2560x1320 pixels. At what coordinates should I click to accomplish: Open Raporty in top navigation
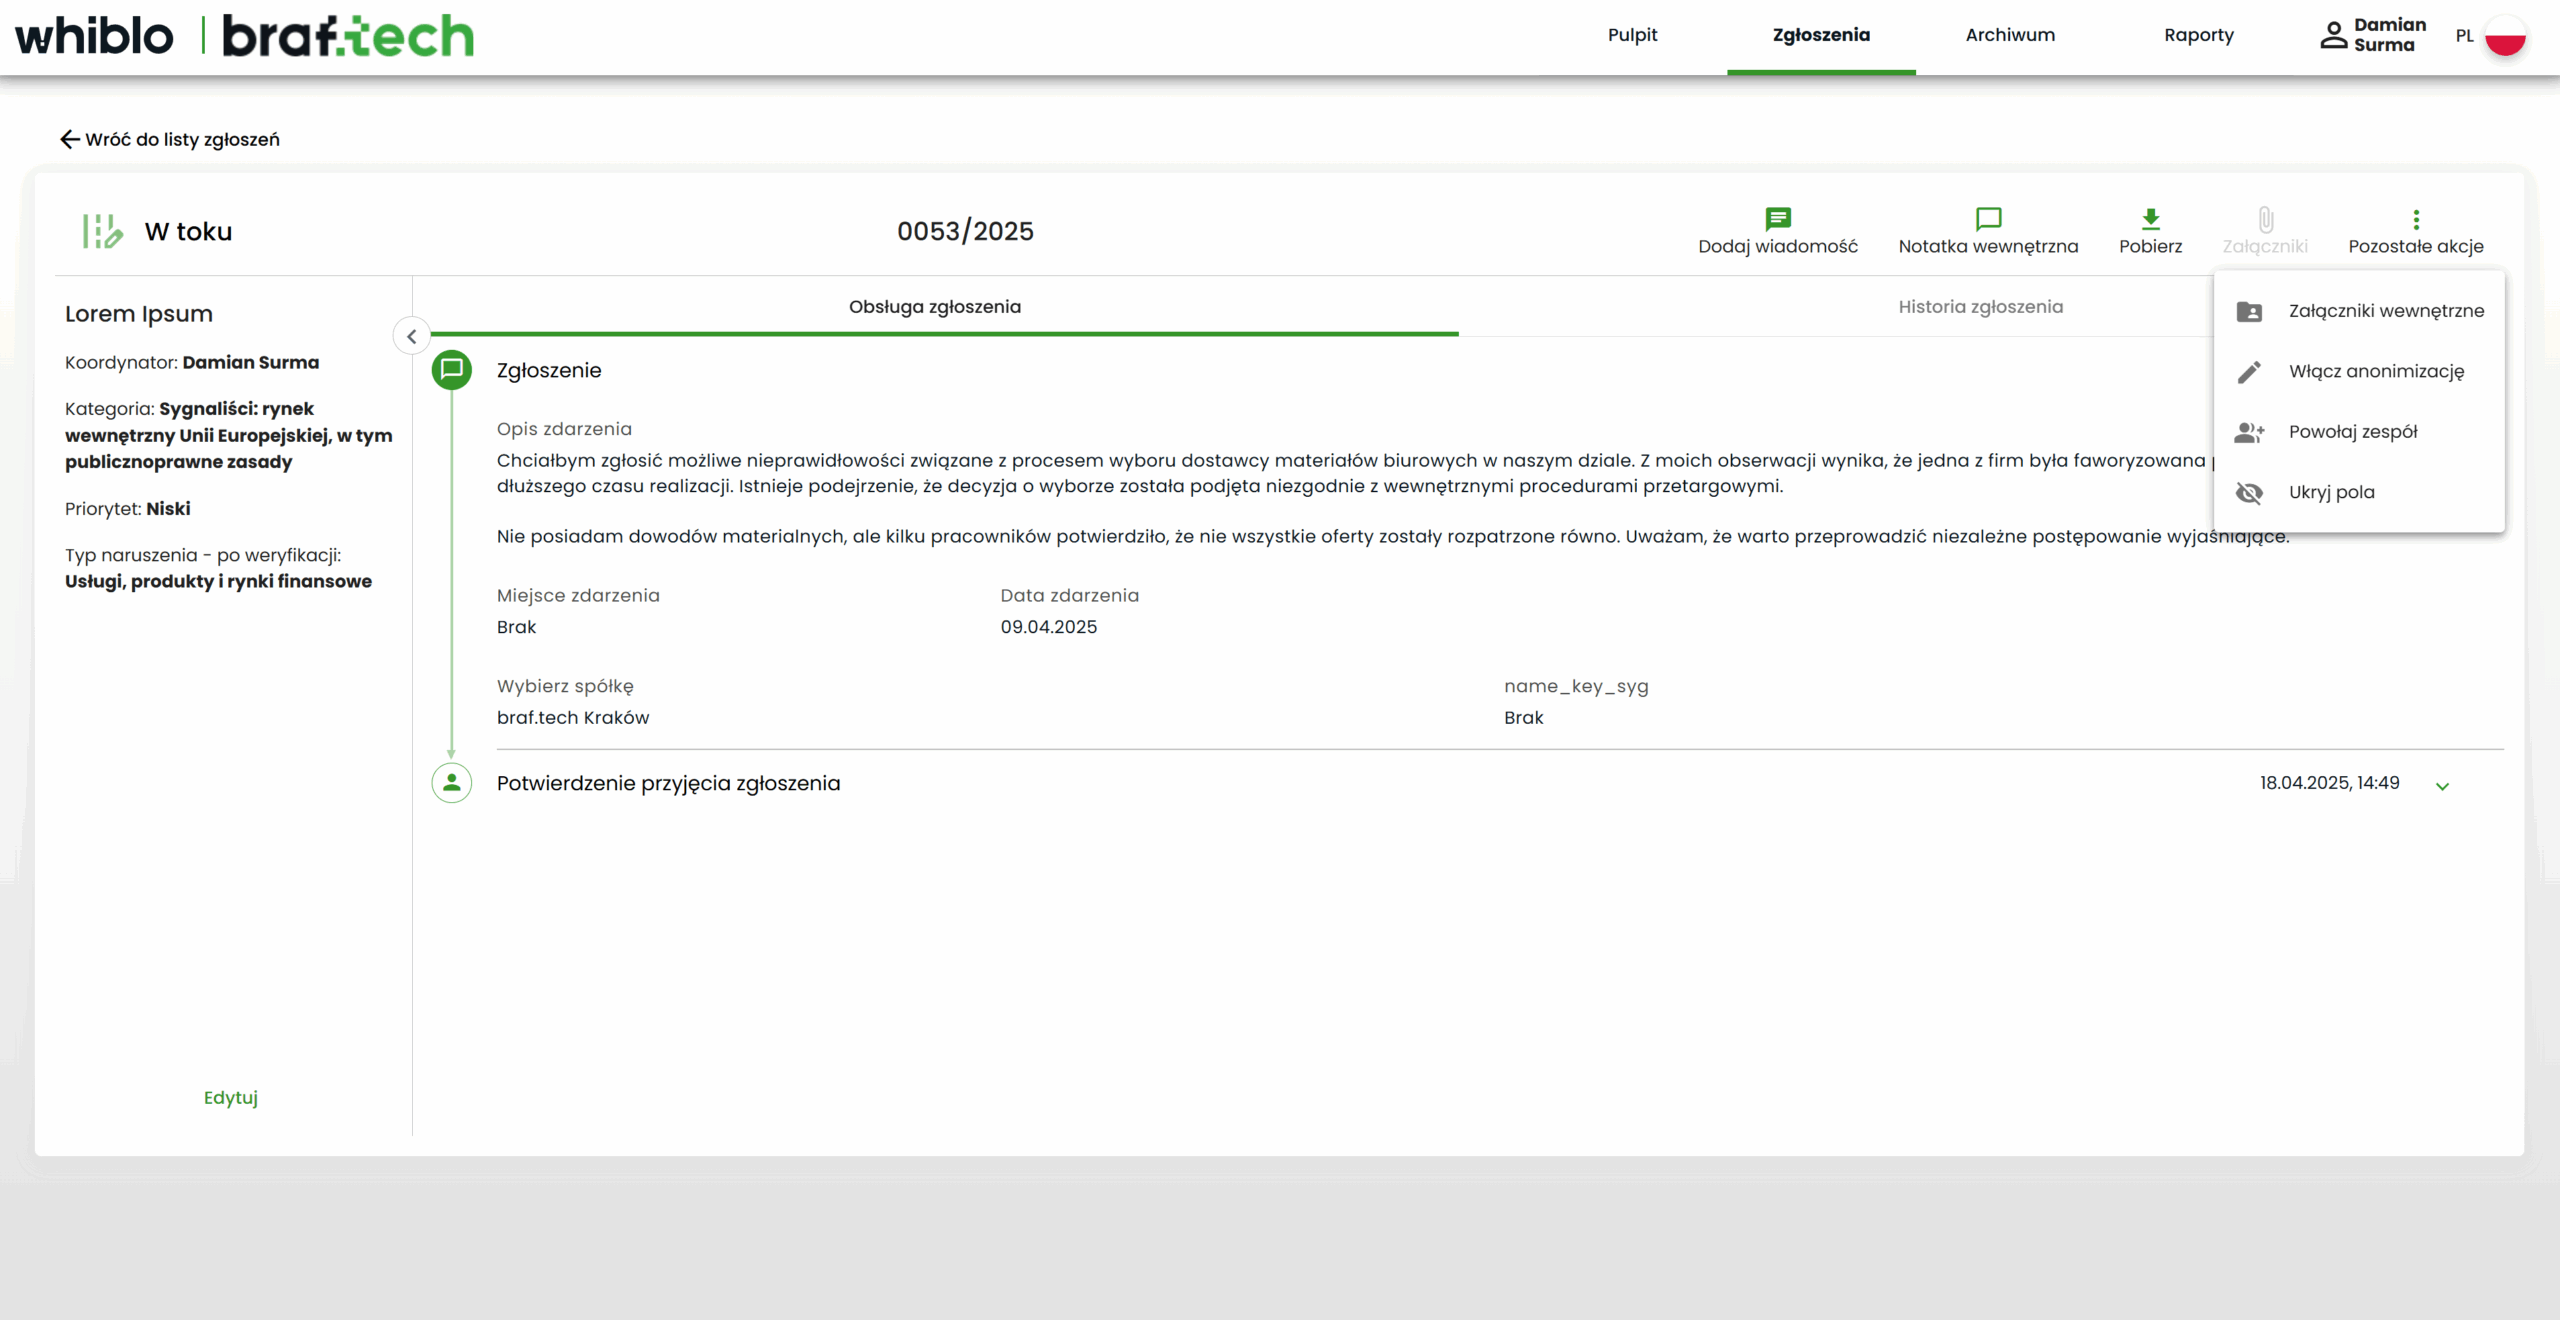[2198, 35]
